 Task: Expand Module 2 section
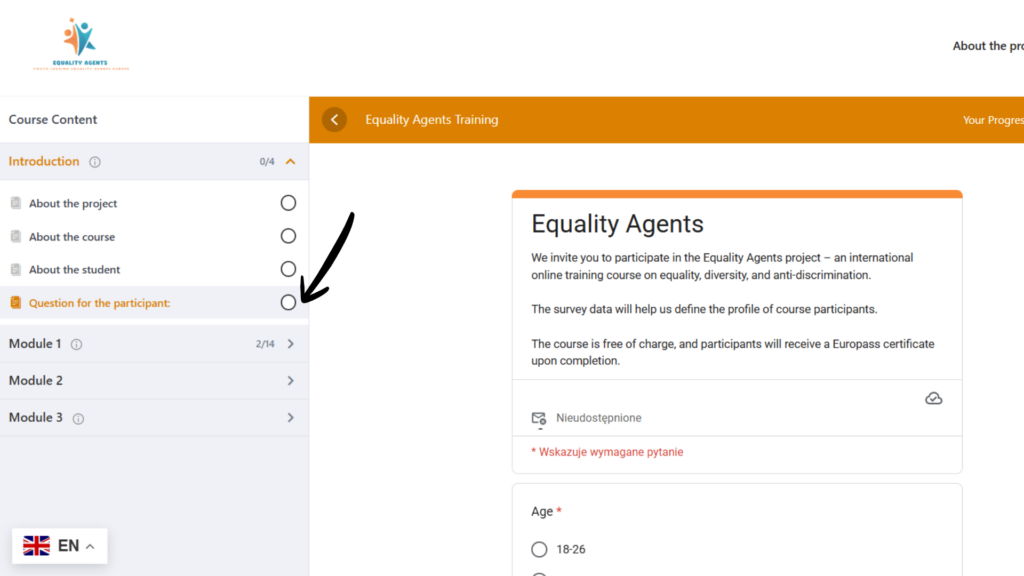(290, 381)
